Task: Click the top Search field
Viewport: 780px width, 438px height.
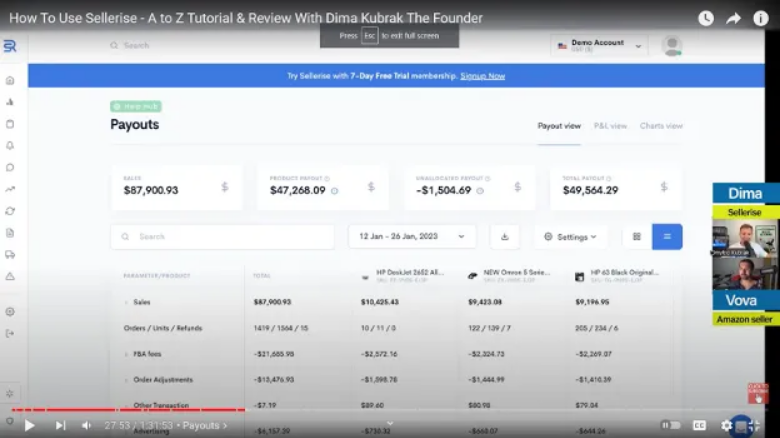Action: (136, 45)
